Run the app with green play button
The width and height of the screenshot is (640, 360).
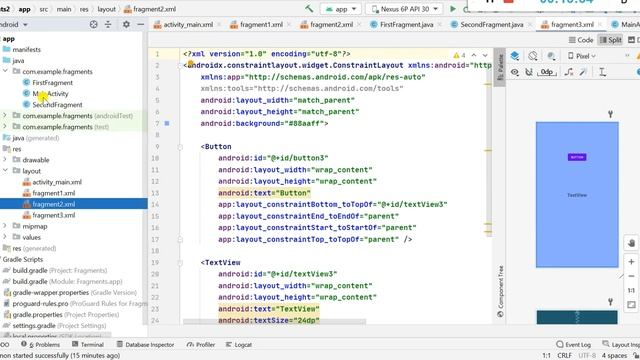click(453, 9)
